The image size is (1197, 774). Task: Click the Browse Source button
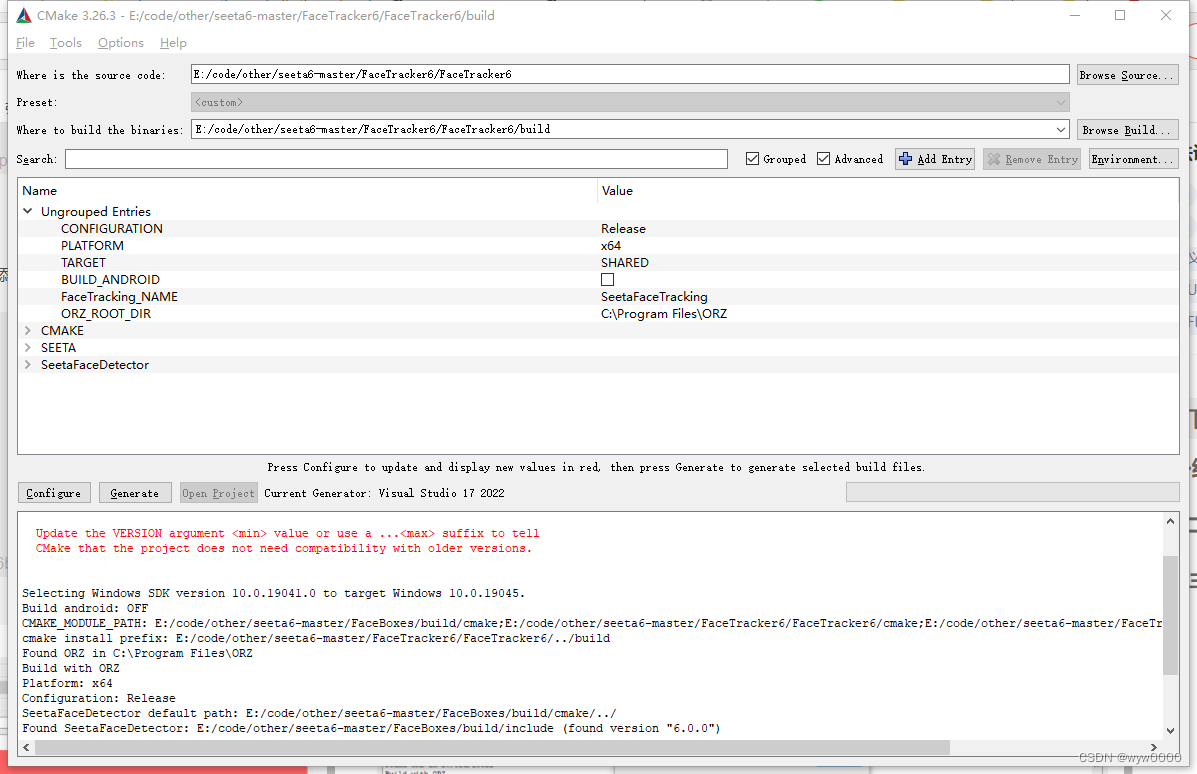click(1128, 75)
